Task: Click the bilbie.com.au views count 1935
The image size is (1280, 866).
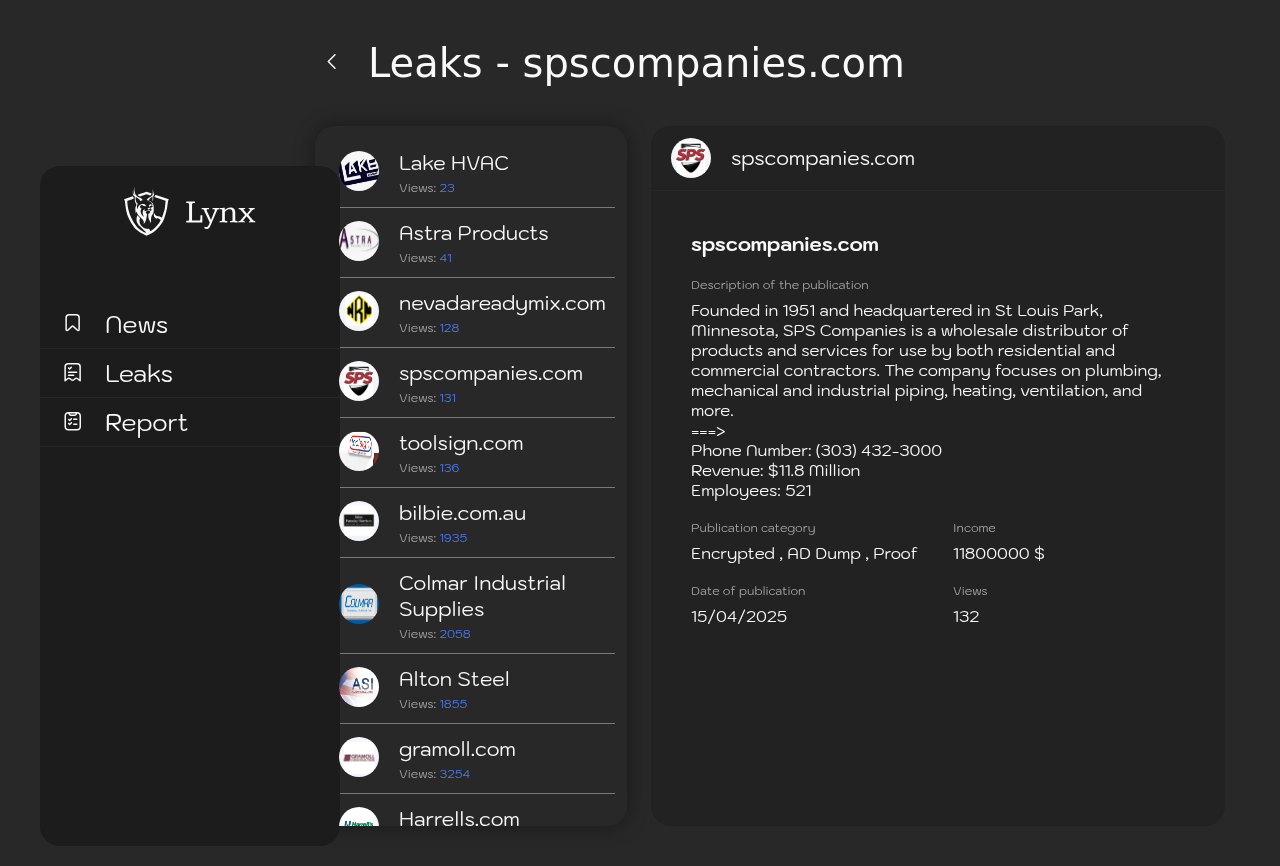Action: (x=454, y=538)
